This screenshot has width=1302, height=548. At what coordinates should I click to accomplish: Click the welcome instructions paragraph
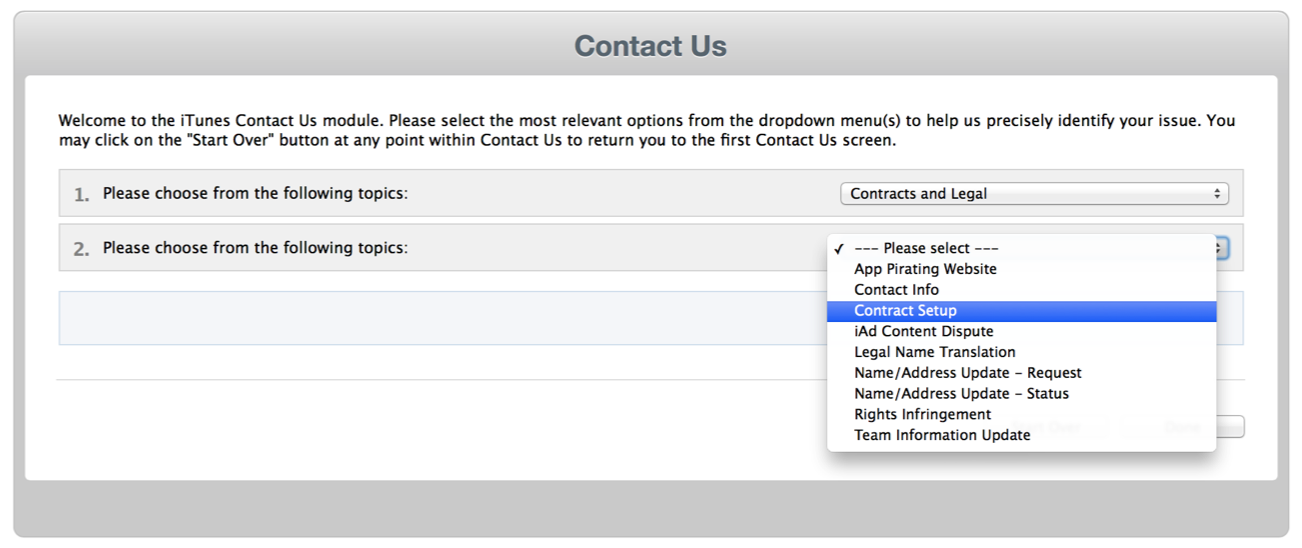[646, 131]
